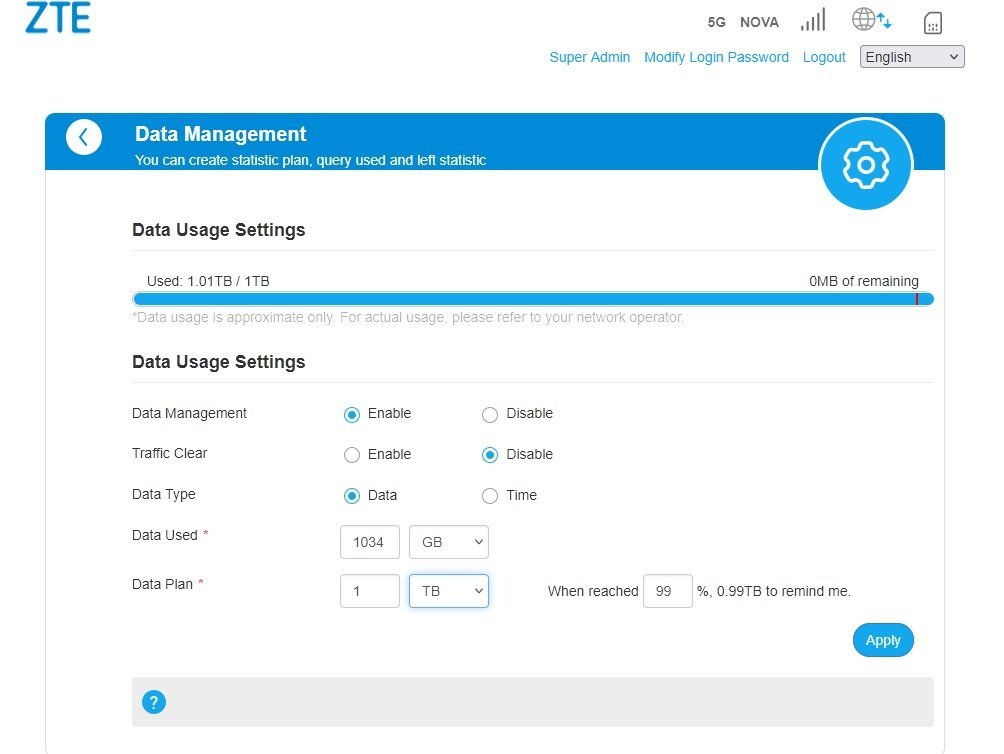Image resolution: width=1004 pixels, height=754 pixels.
Task: Click the 5G network indicator
Action: (716, 22)
